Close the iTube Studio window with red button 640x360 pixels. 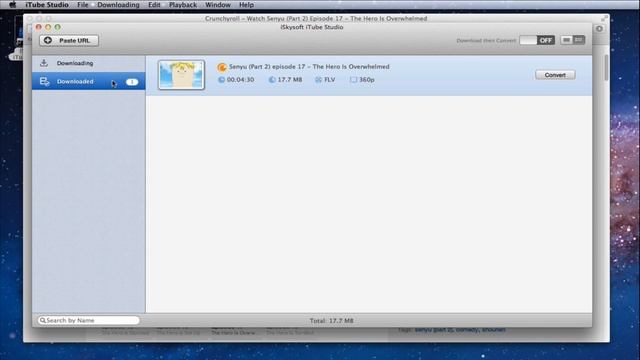click(38, 27)
